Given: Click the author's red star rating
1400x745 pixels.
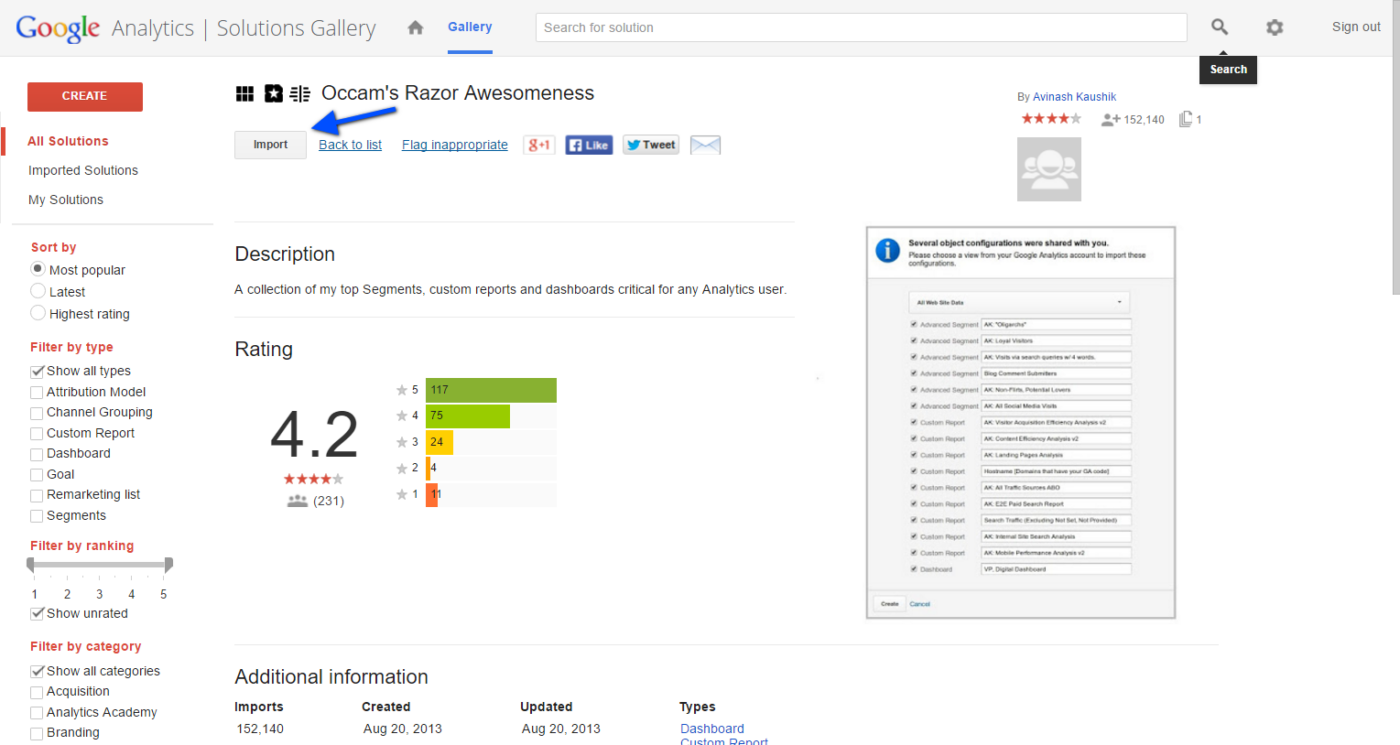Looking at the screenshot, I should [x=1051, y=119].
